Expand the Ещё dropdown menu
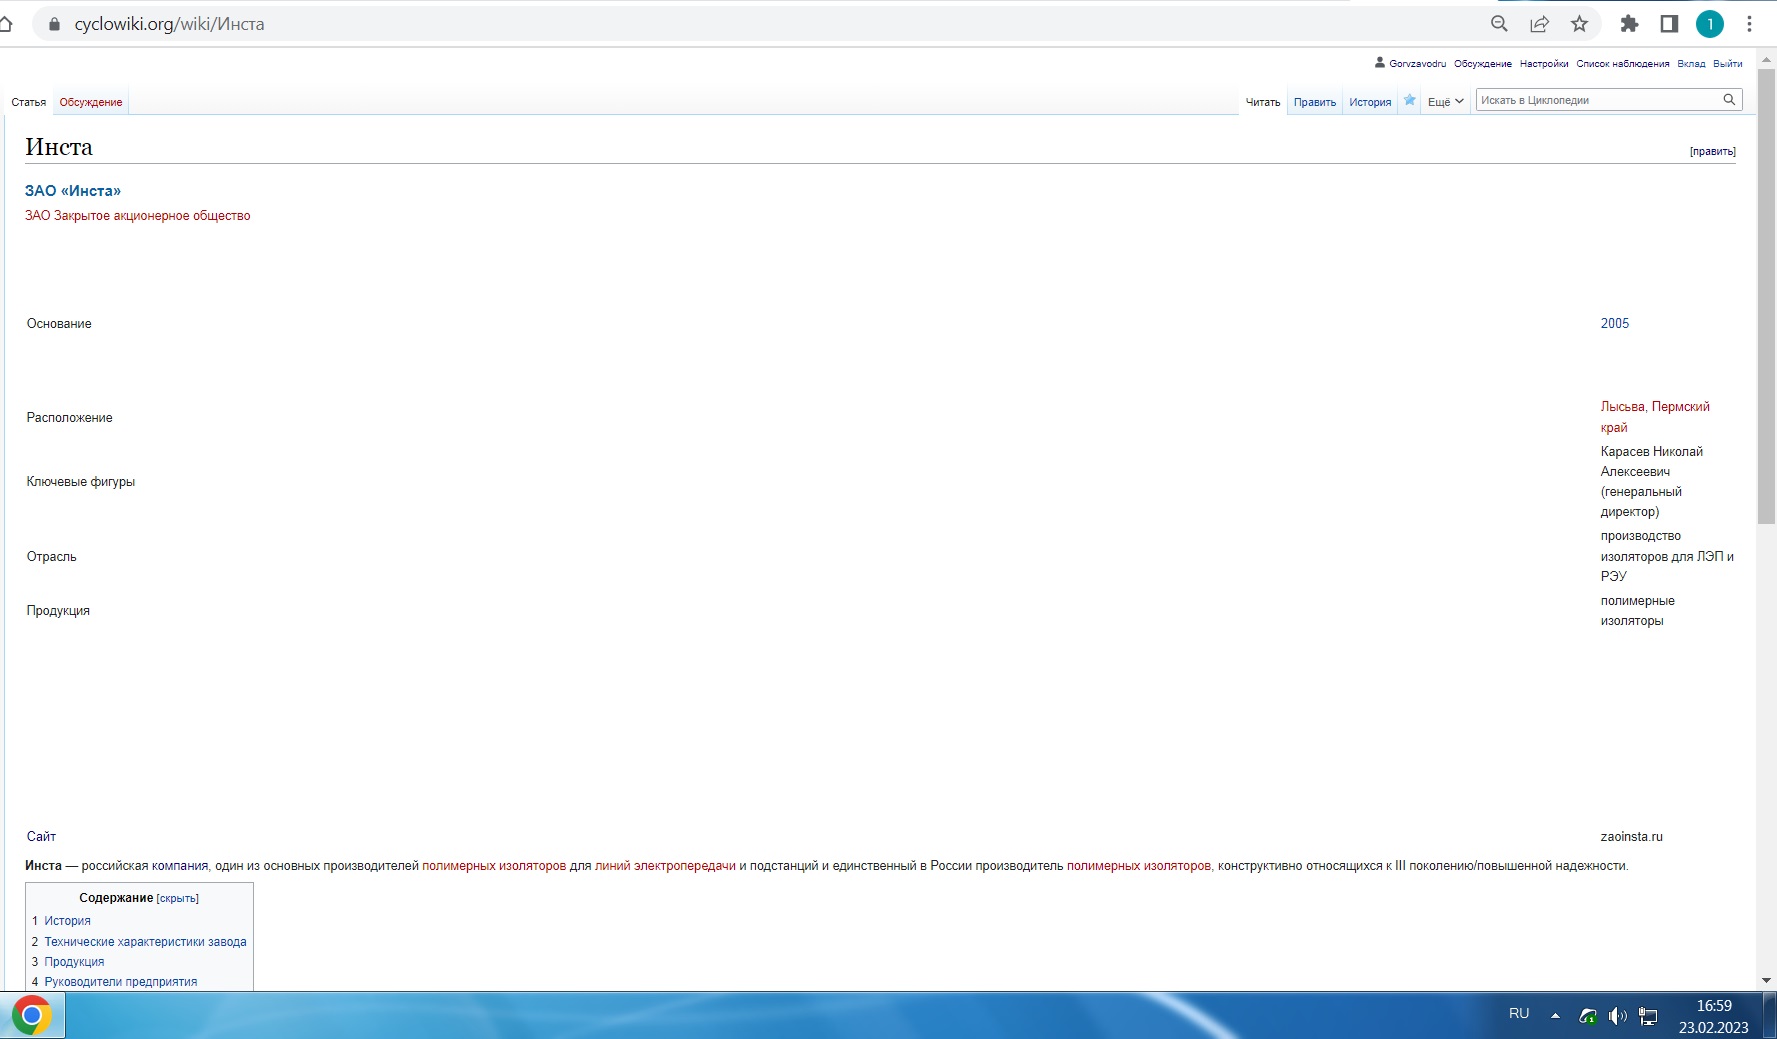The image size is (1777, 1039). click(1445, 102)
